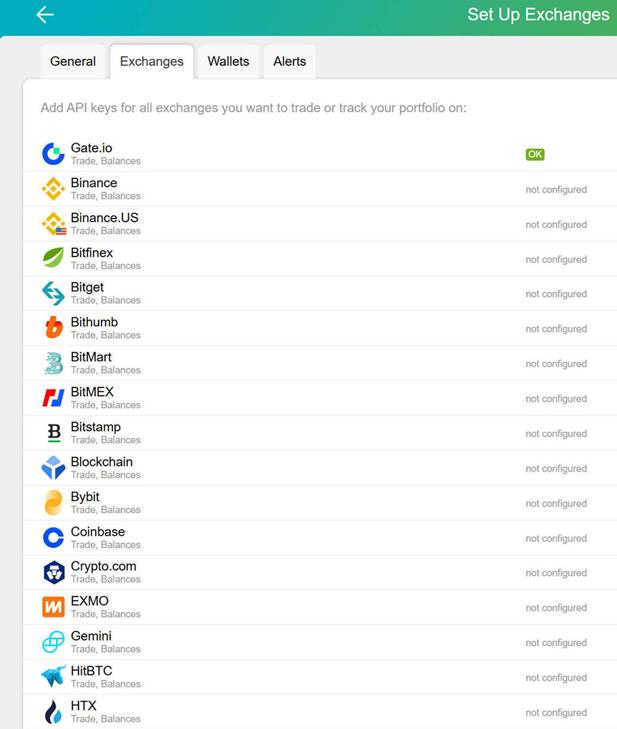
Task: Select the EXMO exchange name
Action: point(89,601)
